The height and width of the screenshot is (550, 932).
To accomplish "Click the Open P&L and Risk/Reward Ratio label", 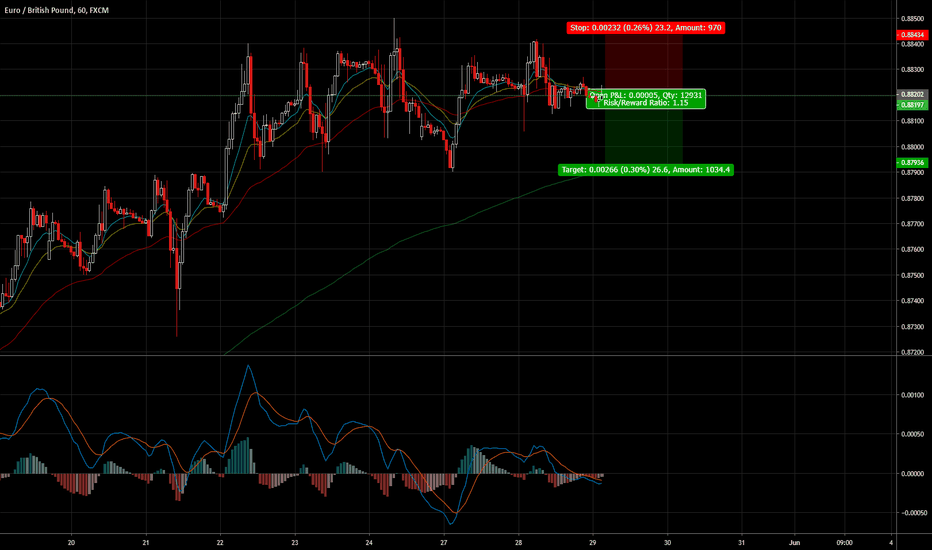I will (646, 99).
